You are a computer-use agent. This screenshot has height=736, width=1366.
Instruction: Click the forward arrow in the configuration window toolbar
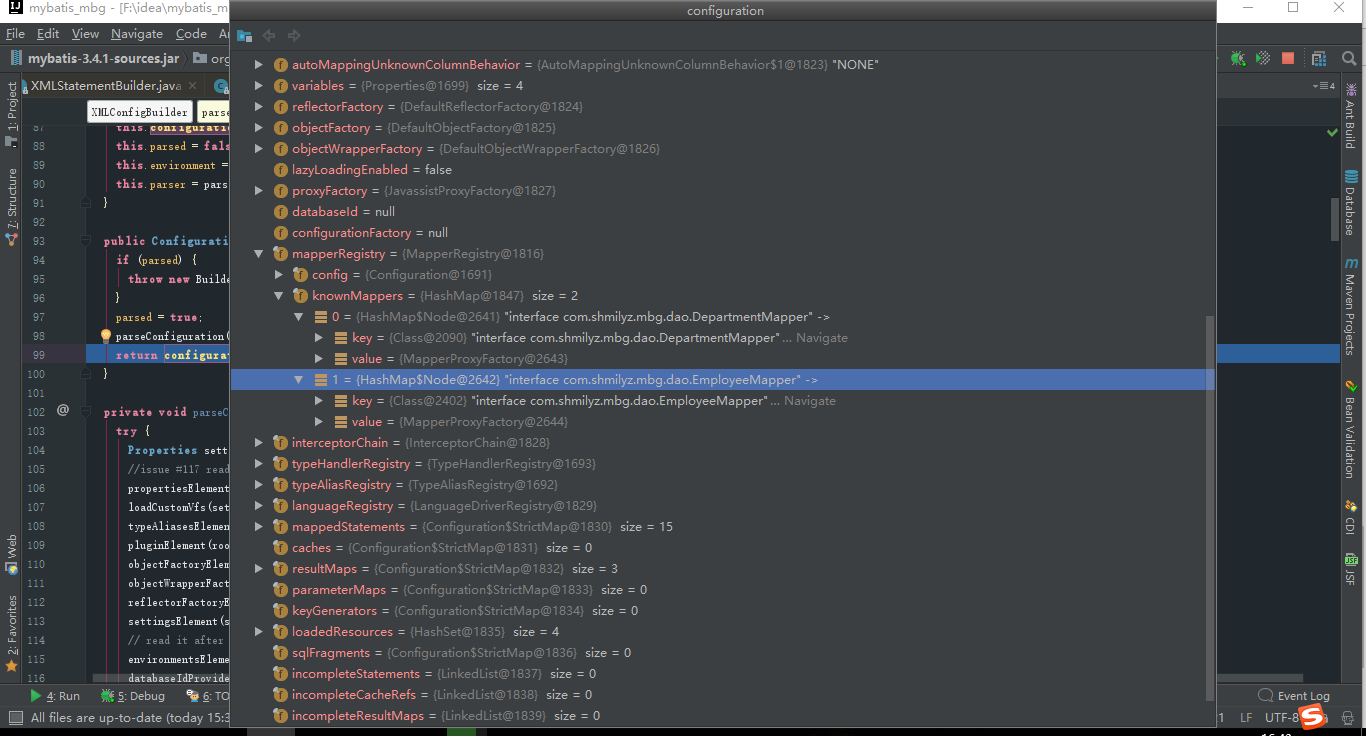(294, 36)
